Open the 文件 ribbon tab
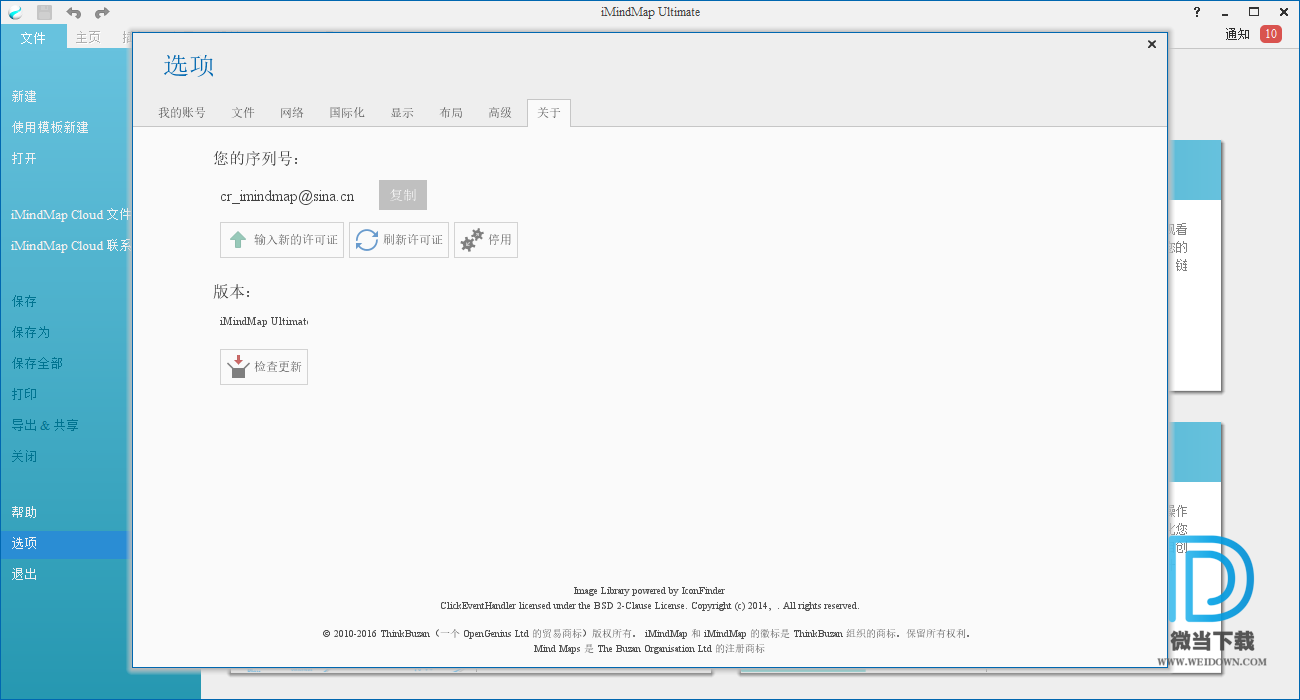Image resolution: width=1300 pixels, height=700 pixels. (x=33, y=37)
